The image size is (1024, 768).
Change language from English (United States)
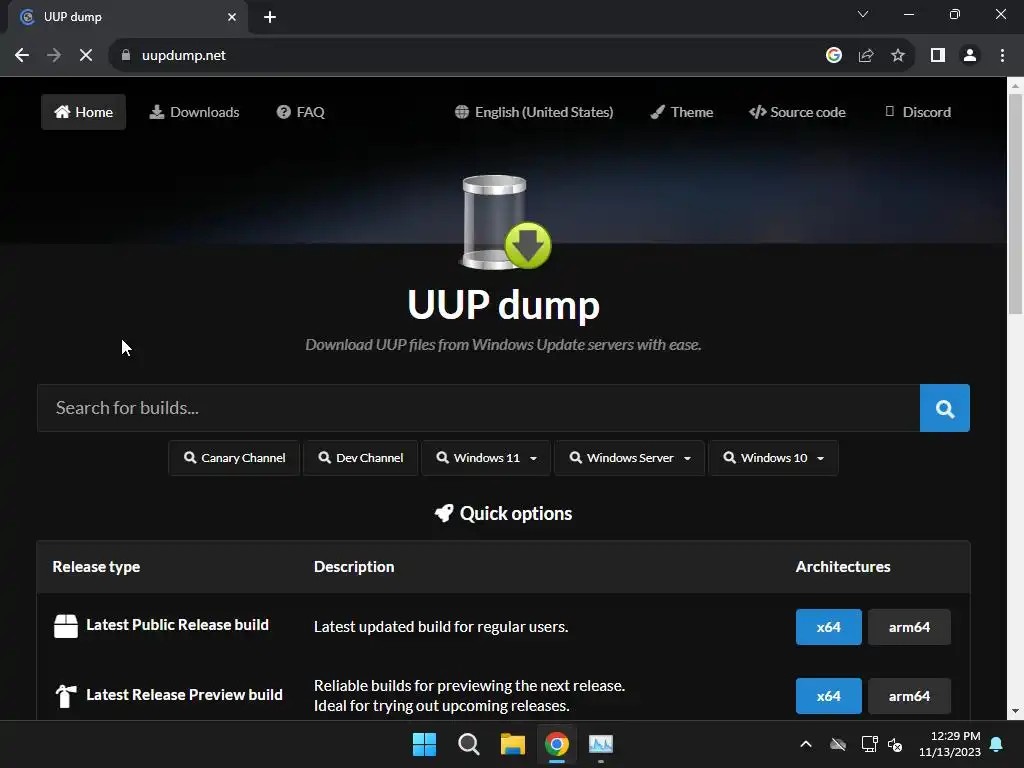pos(534,112)
